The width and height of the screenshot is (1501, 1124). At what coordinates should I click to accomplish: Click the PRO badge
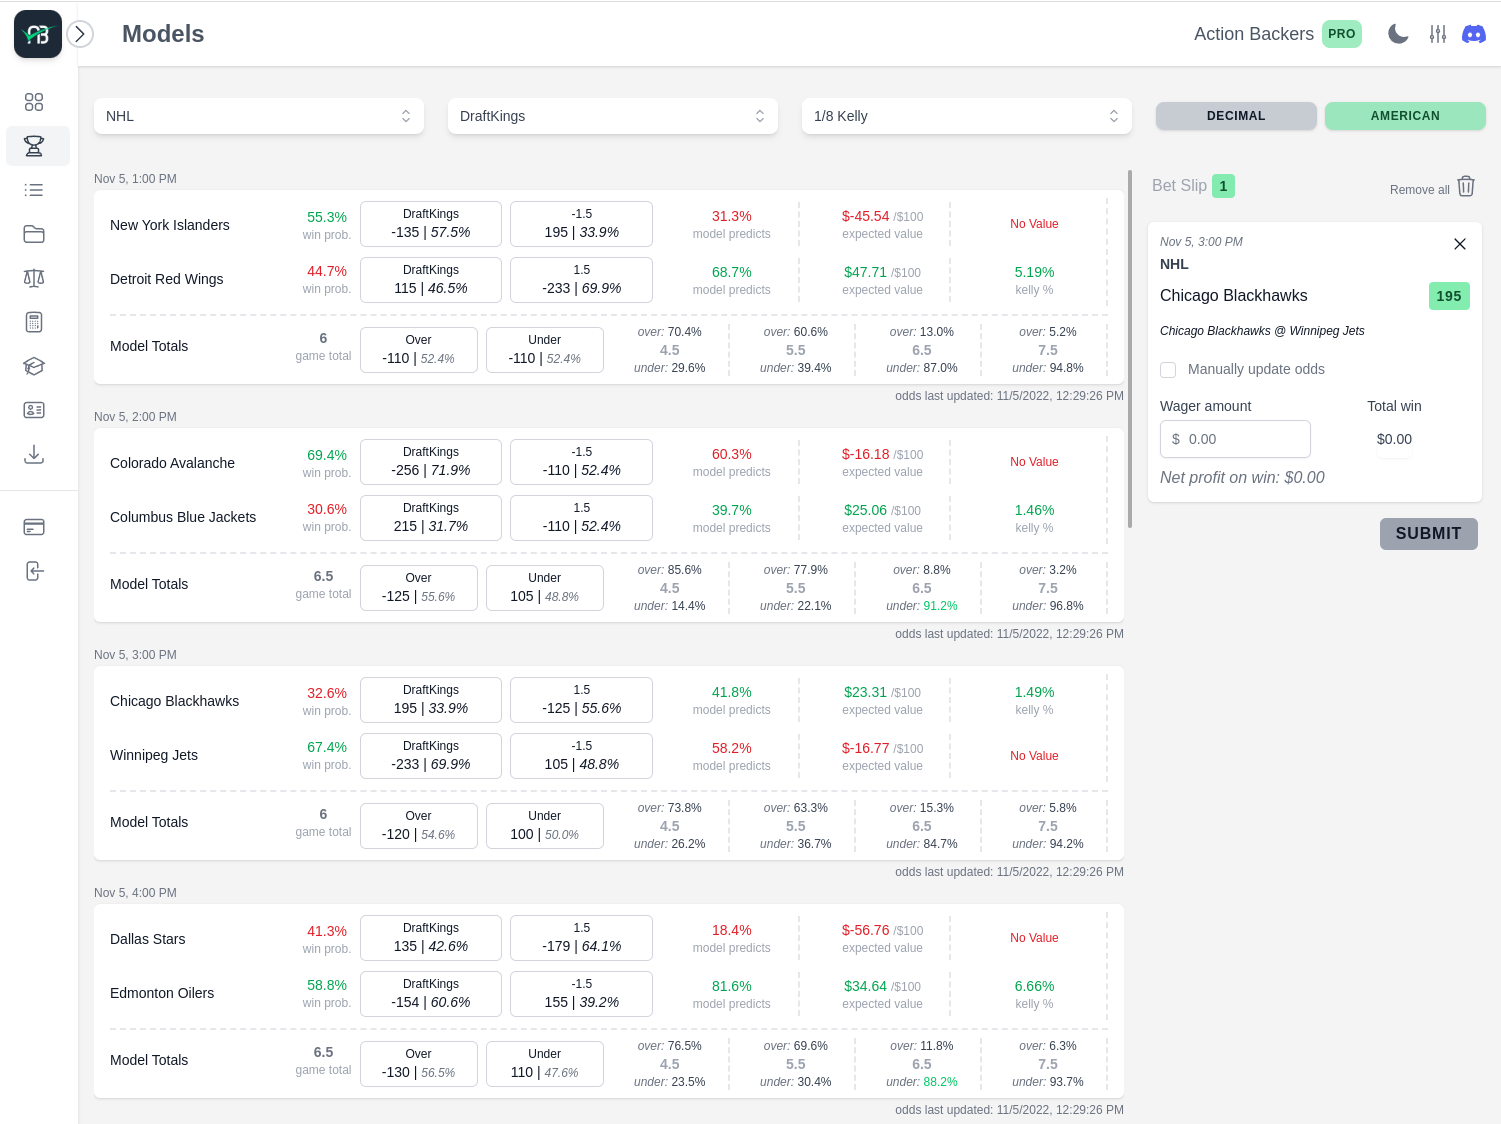point(1342,34)
